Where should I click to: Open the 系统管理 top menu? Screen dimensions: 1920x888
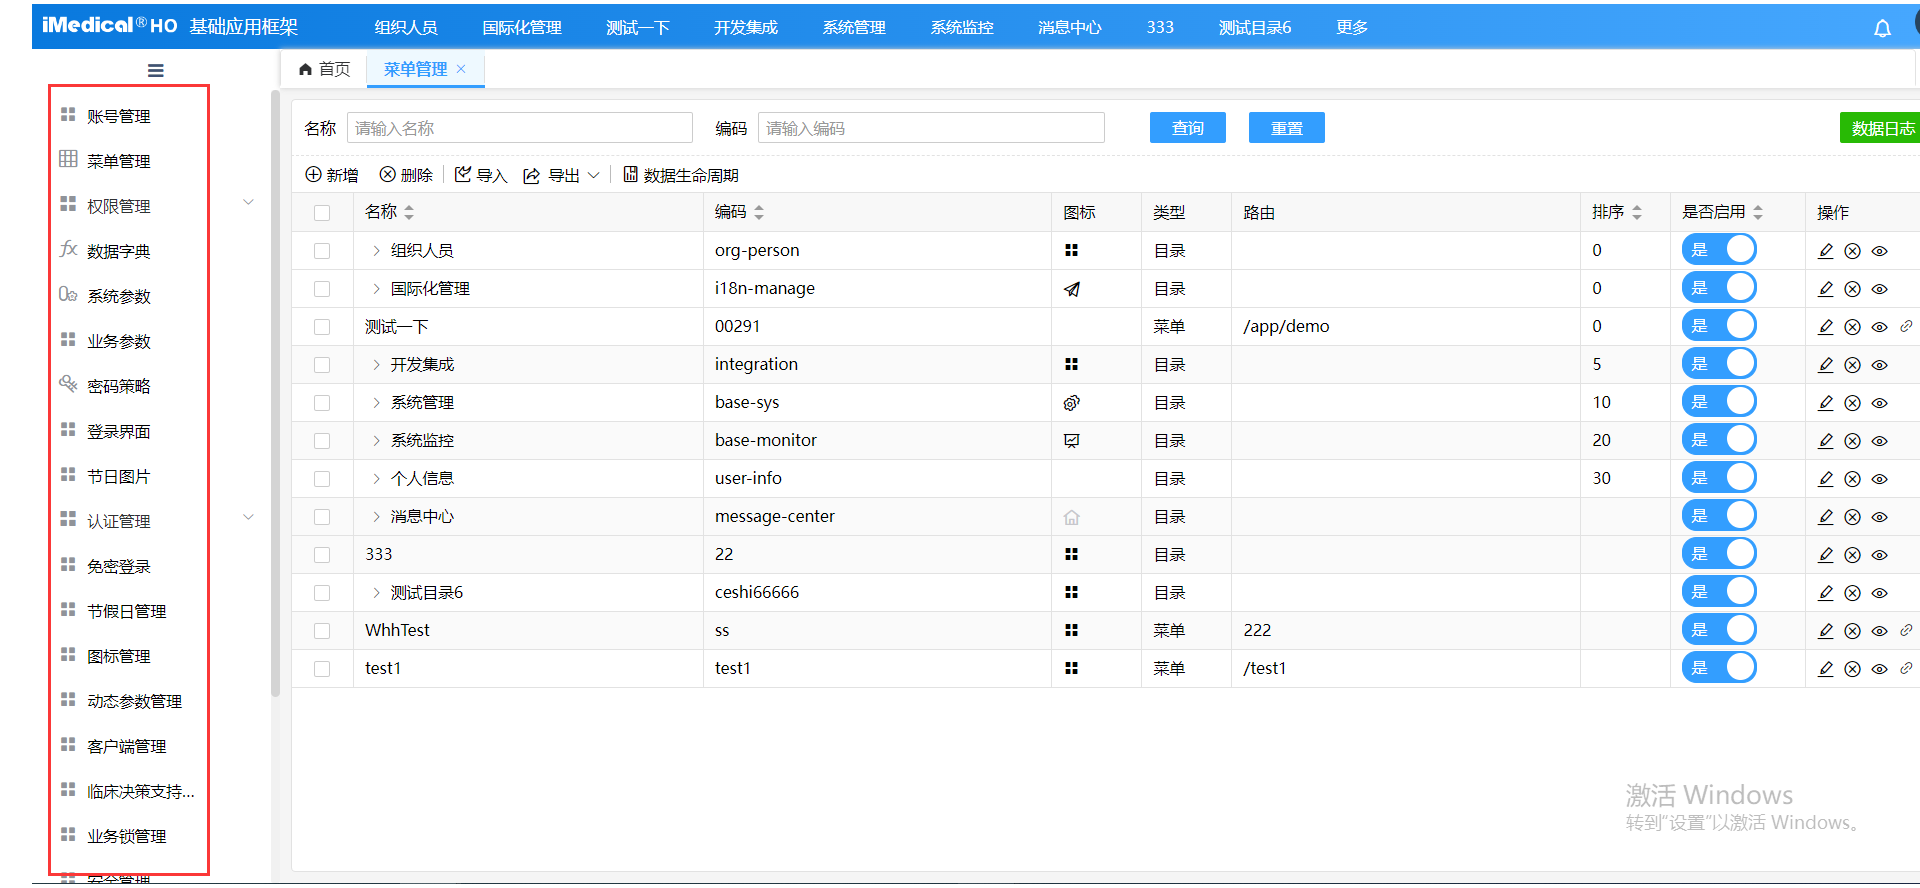coord(853,28)
